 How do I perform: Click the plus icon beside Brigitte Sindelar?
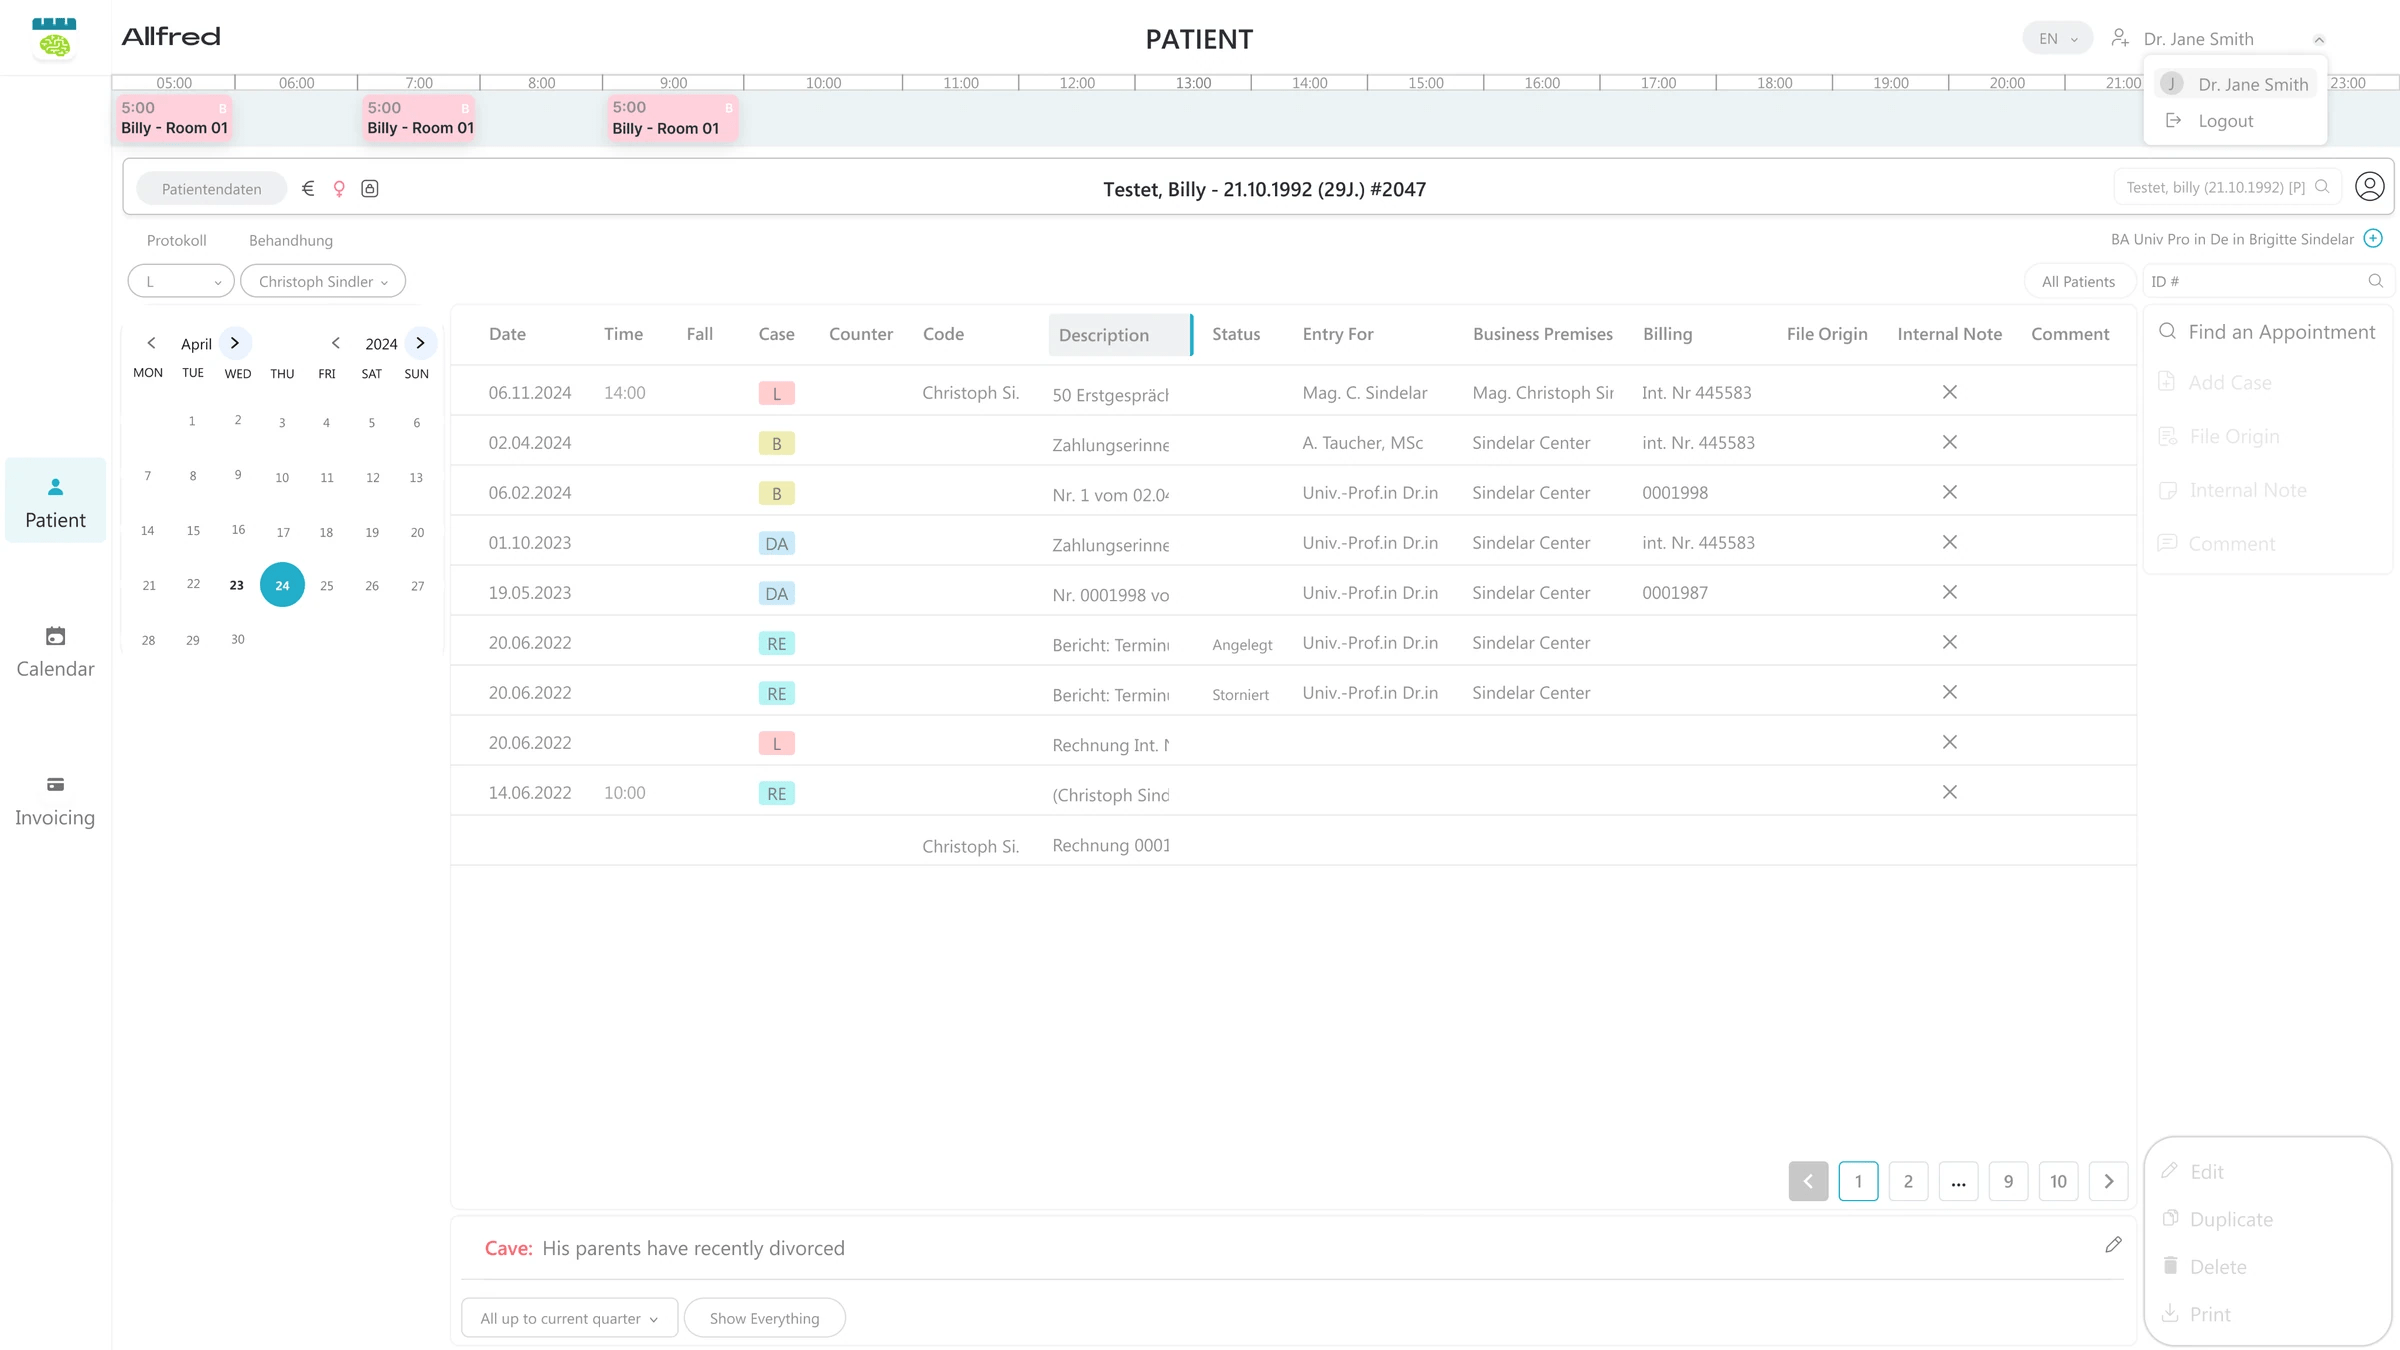(2373, 238)
